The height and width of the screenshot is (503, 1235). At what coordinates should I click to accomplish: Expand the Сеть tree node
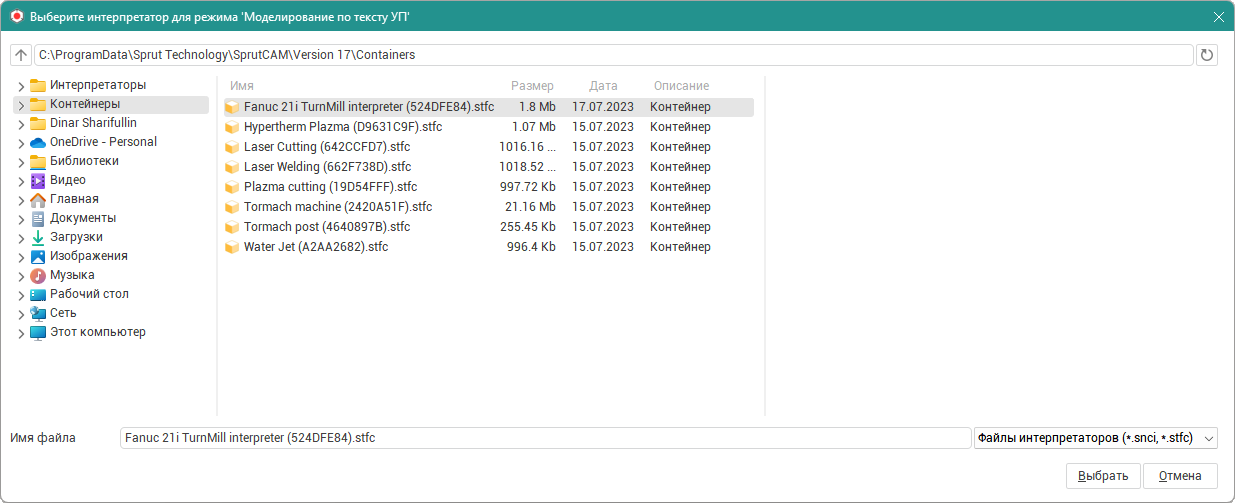pos(21,314)
